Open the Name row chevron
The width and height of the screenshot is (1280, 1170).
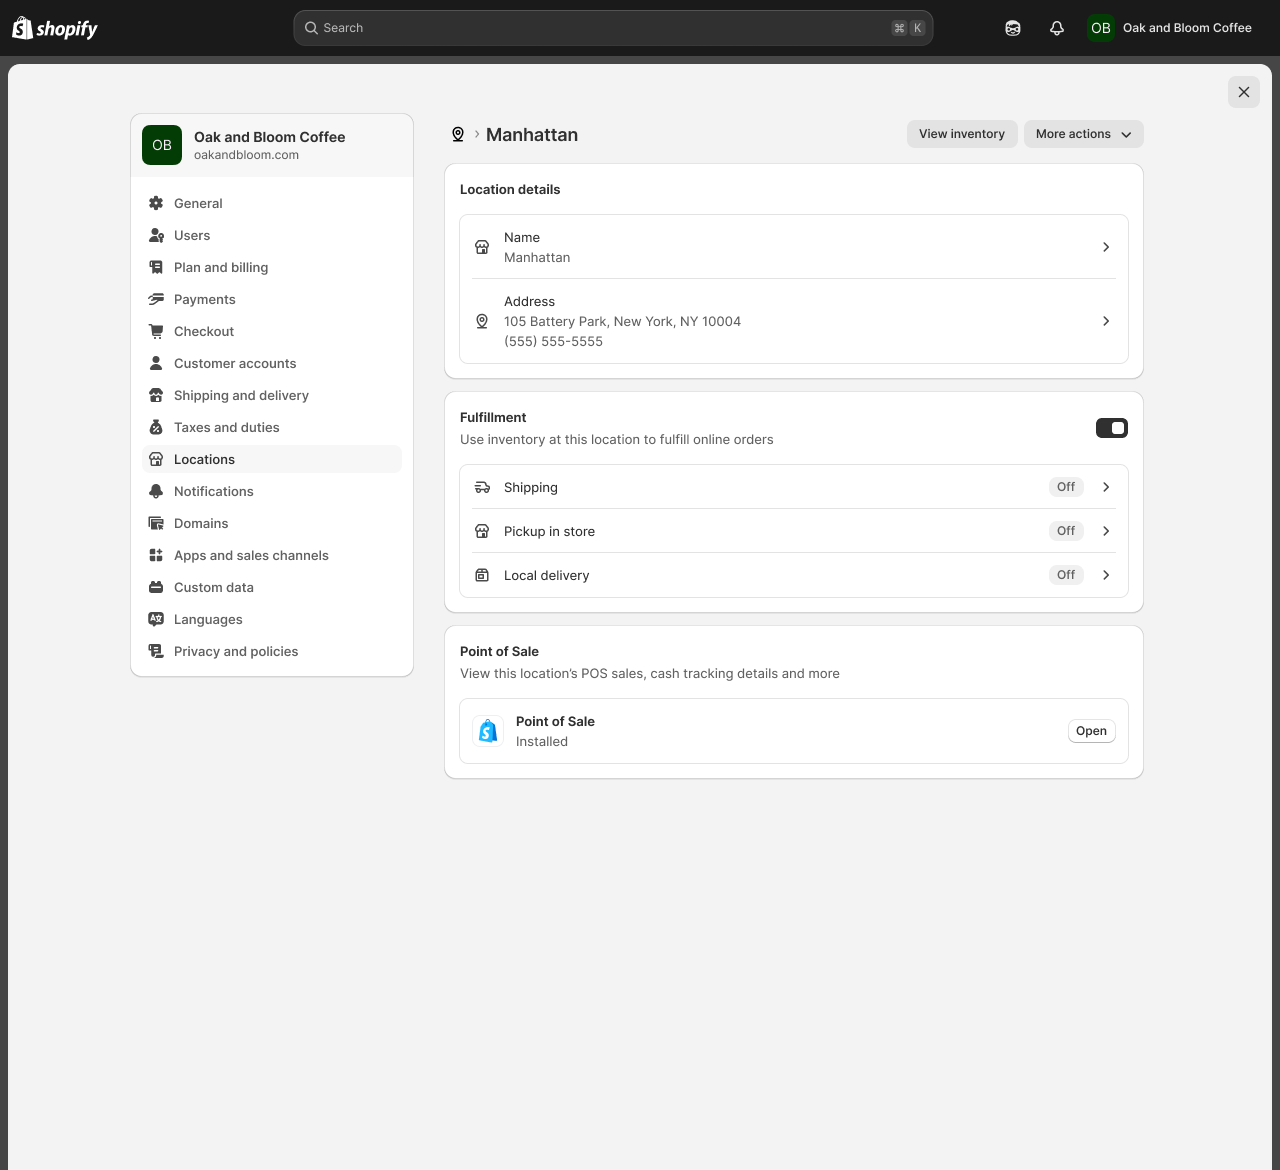point(1106,247)
